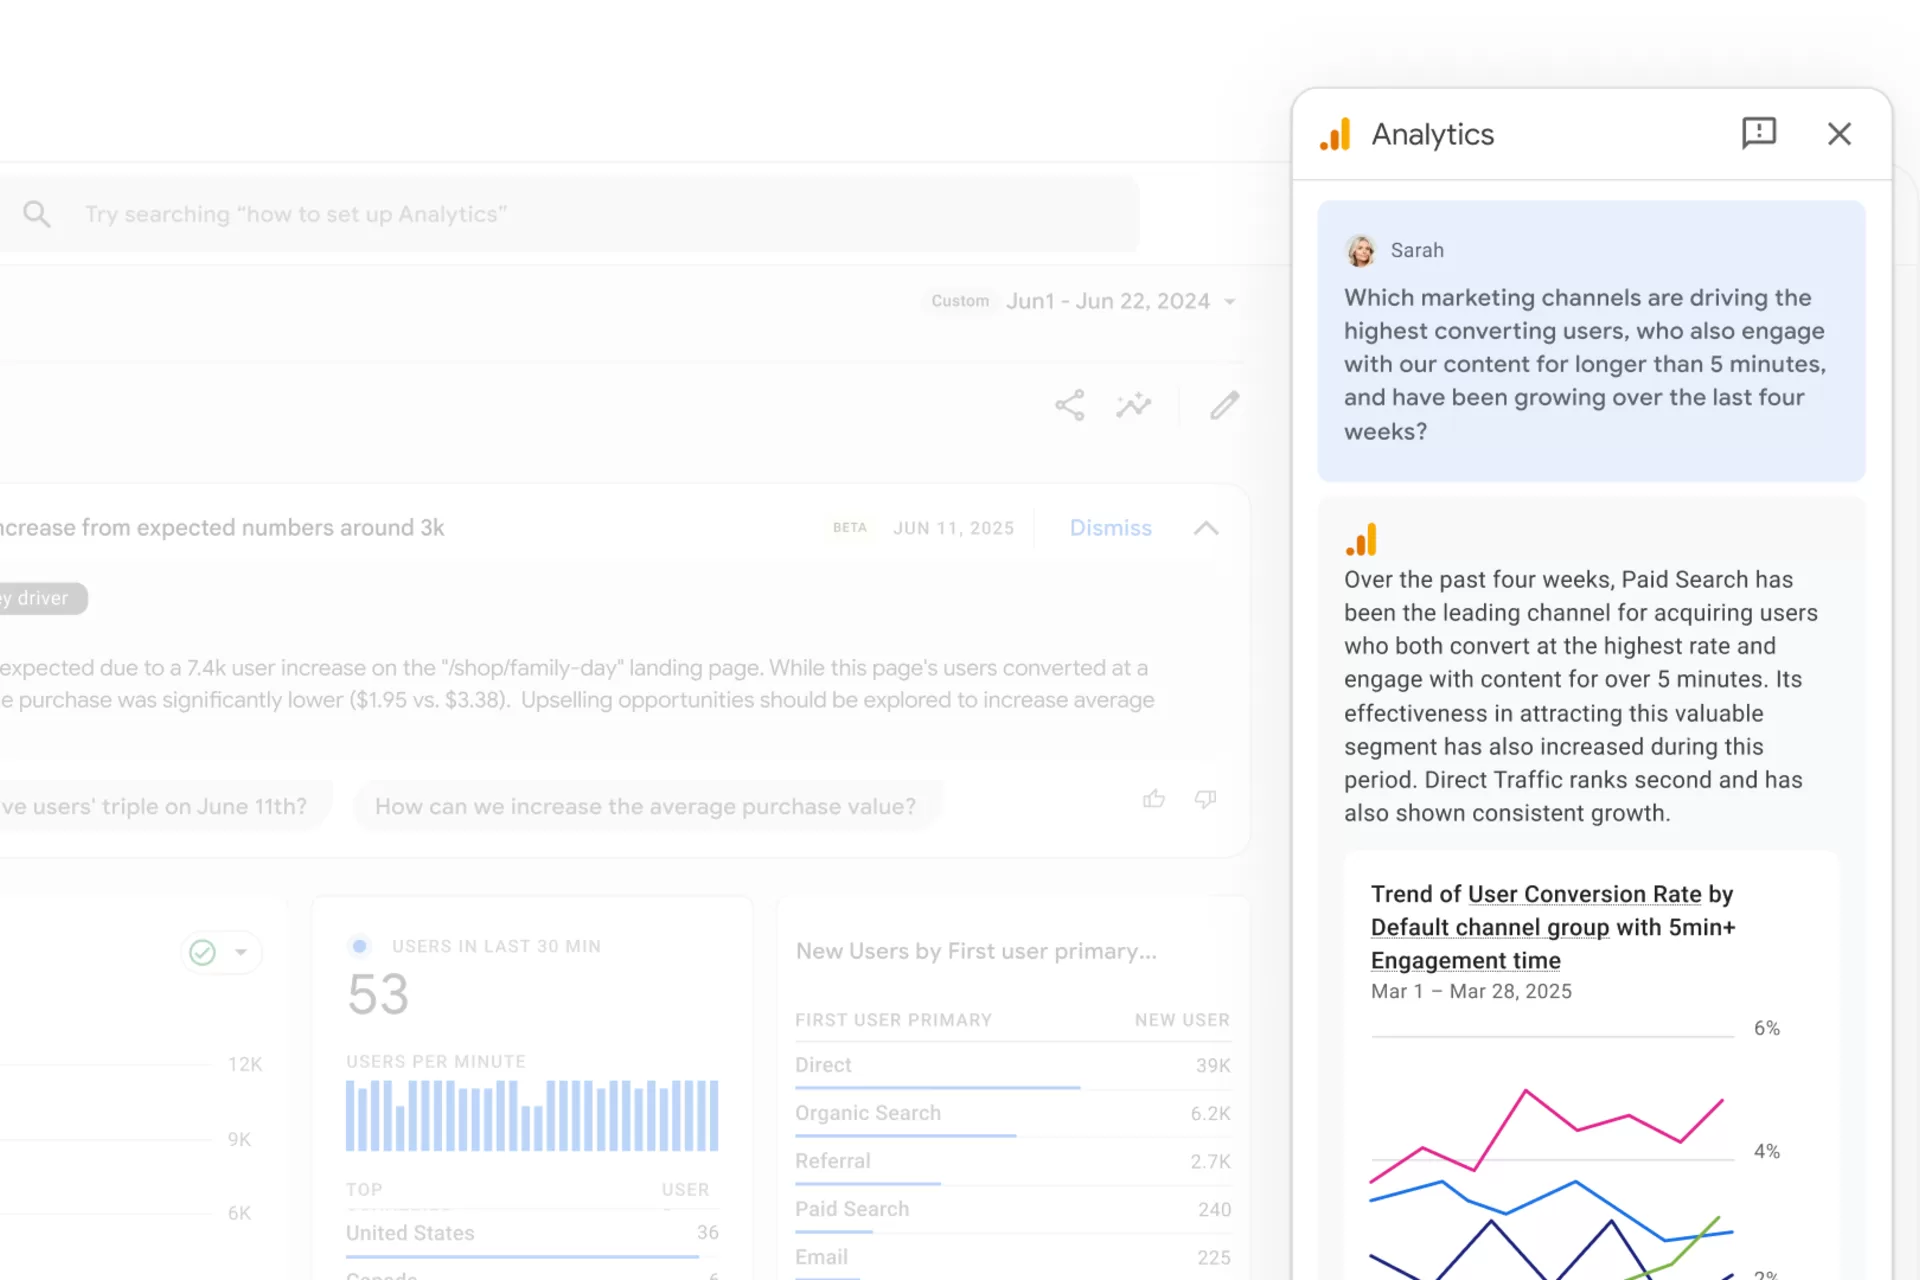Viewport: 1920px width, 1280px height.
Task: Click the magnifier search icon
Action: click(37, 214)
